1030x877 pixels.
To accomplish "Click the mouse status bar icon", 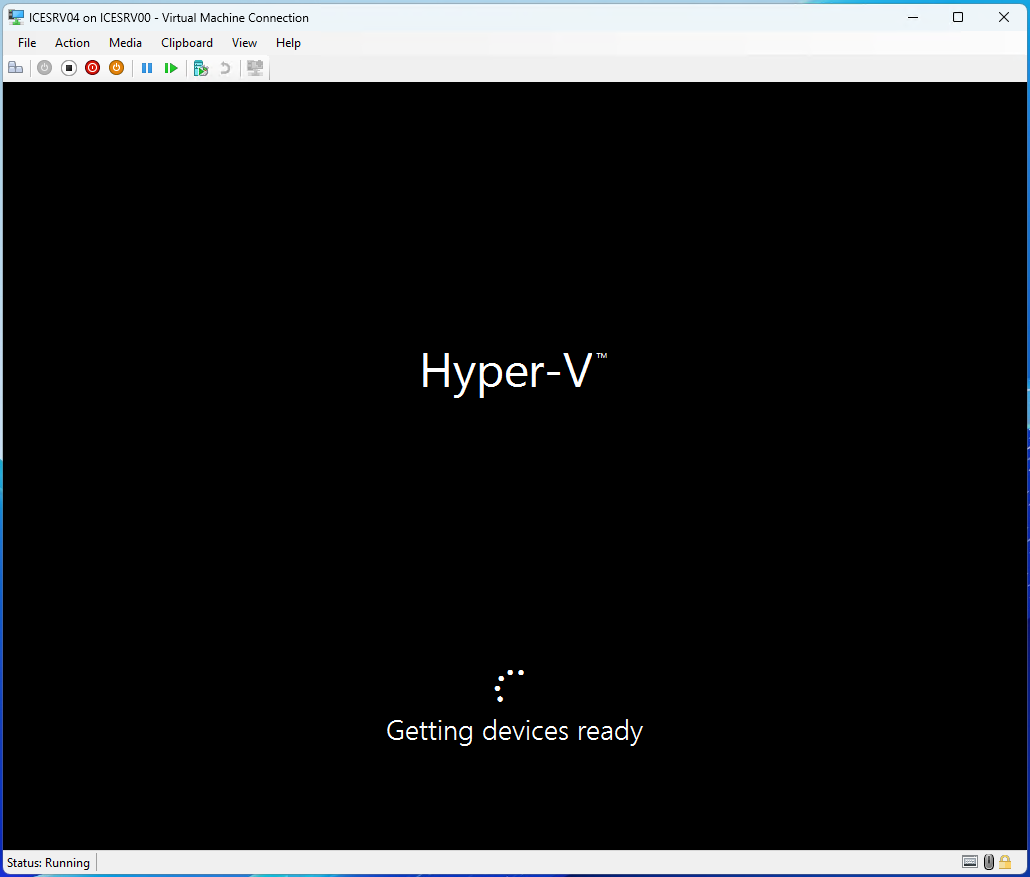I will [989, 862].
